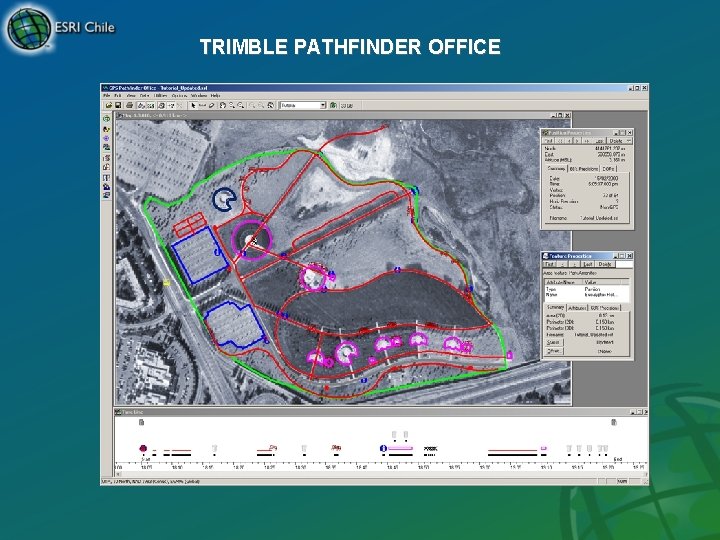Screen dimensions: 720x540
Task: Select the pencil digitize tool
Action: click(212, 106)
